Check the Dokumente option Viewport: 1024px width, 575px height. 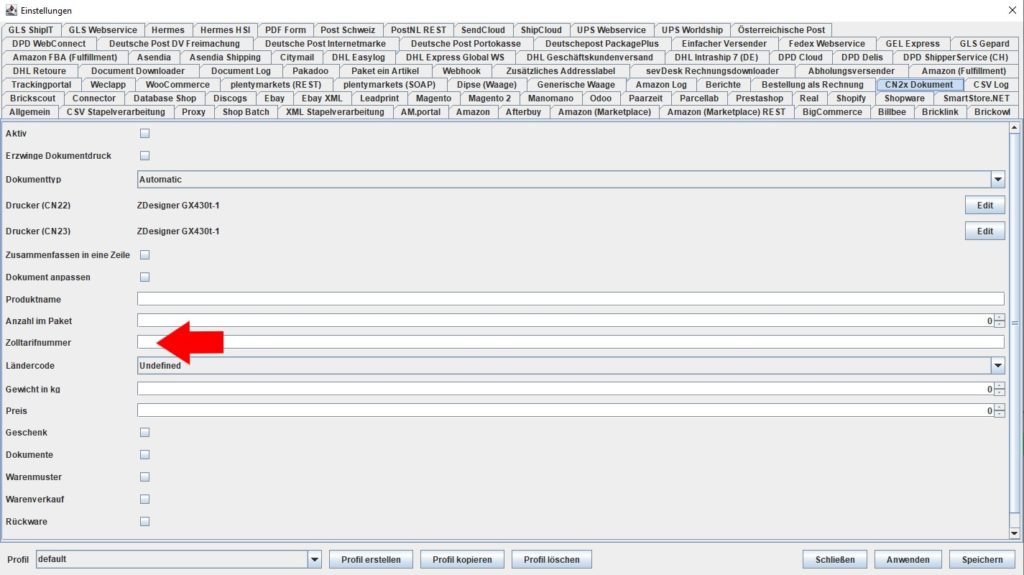click(x=145, y=455)
